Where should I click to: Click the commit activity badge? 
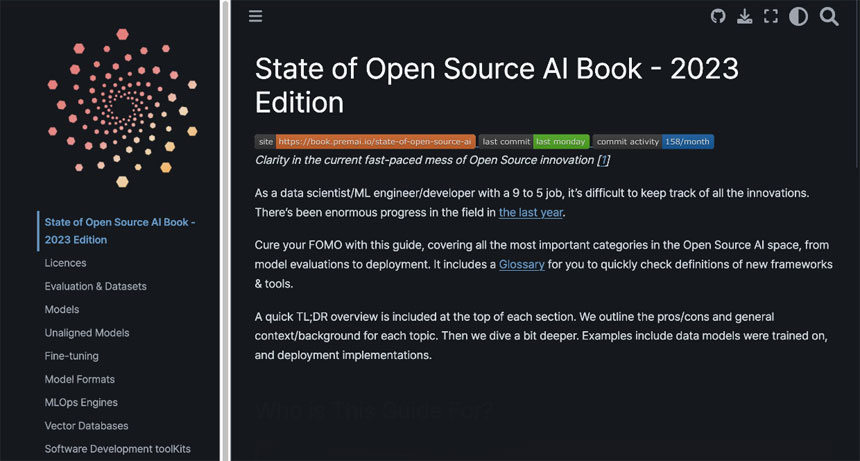[653, 141]
